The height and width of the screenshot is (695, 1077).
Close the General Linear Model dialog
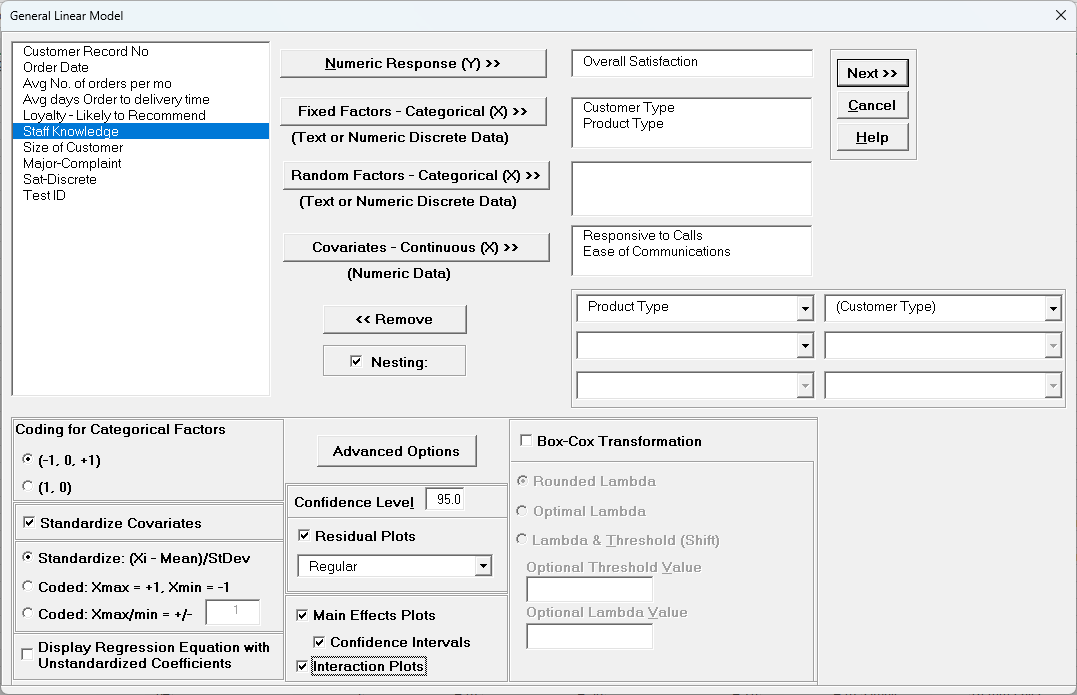1060,15
